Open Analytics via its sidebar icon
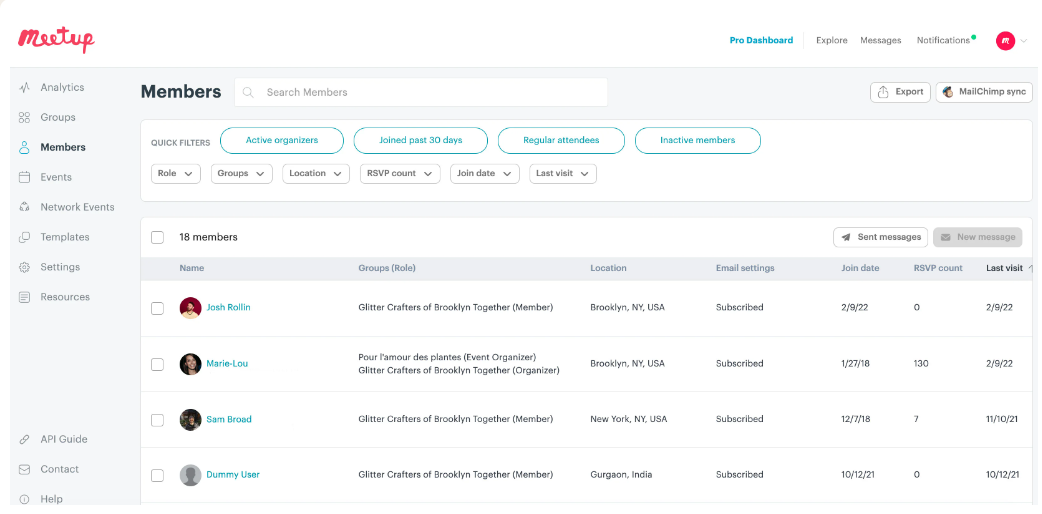 (24, 88)
